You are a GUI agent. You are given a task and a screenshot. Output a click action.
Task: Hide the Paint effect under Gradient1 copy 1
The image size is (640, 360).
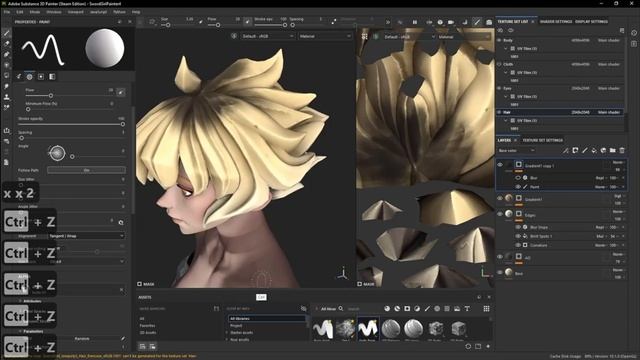(x=518, y=187)
